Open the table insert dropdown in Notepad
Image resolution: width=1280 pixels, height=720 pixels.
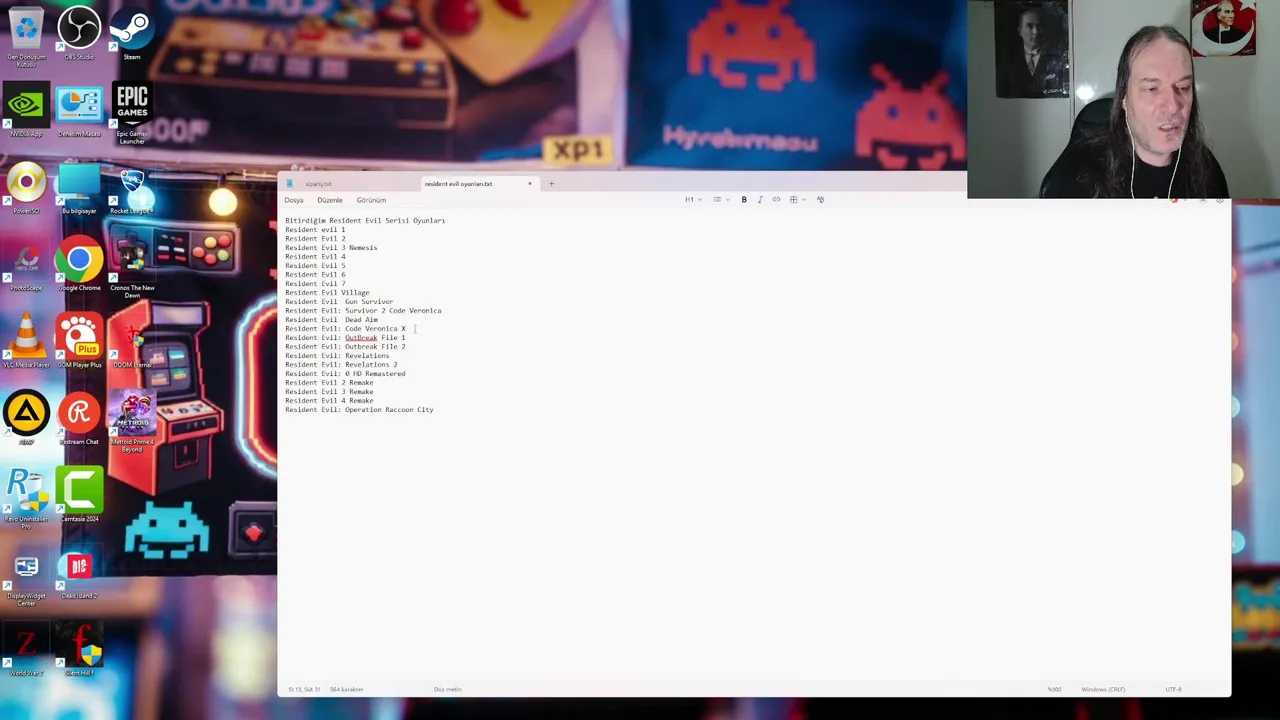tap(796, 200)
